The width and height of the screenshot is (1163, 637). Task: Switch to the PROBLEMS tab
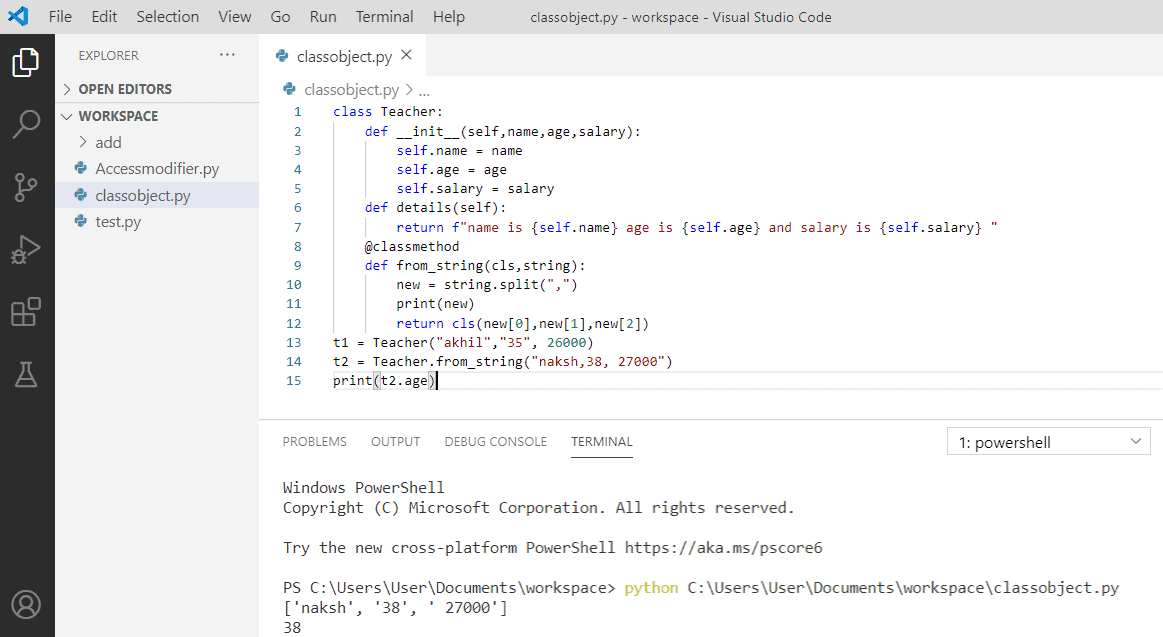pos(314,441)
